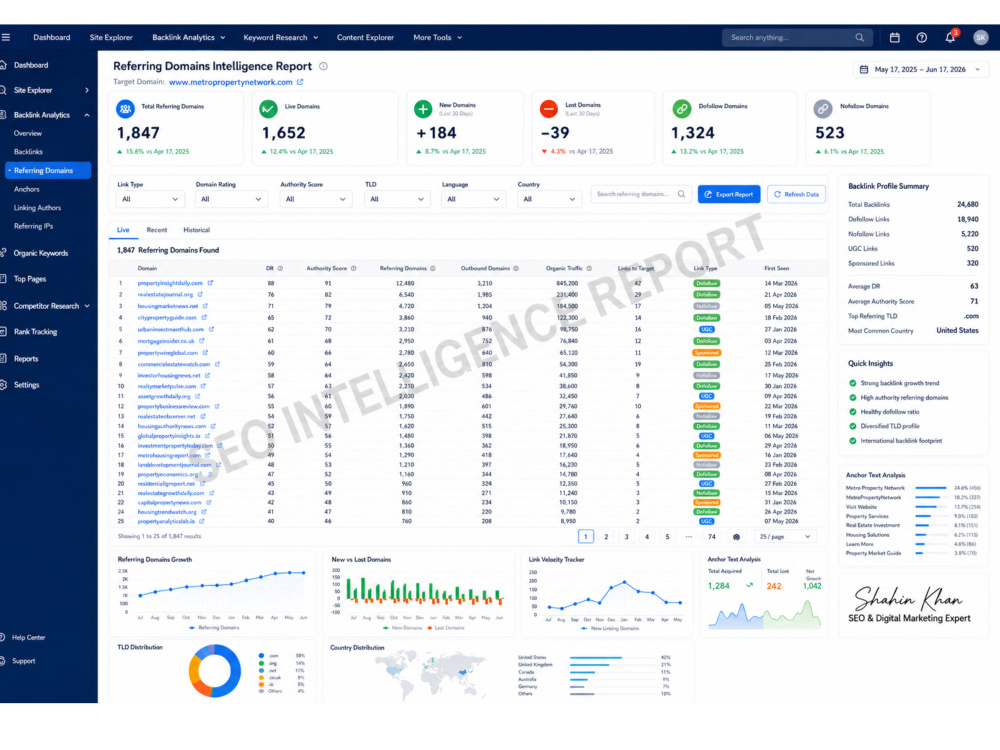Open the notifications bell icon
This screenshot has width=1000, height=750.
[950, 38]
